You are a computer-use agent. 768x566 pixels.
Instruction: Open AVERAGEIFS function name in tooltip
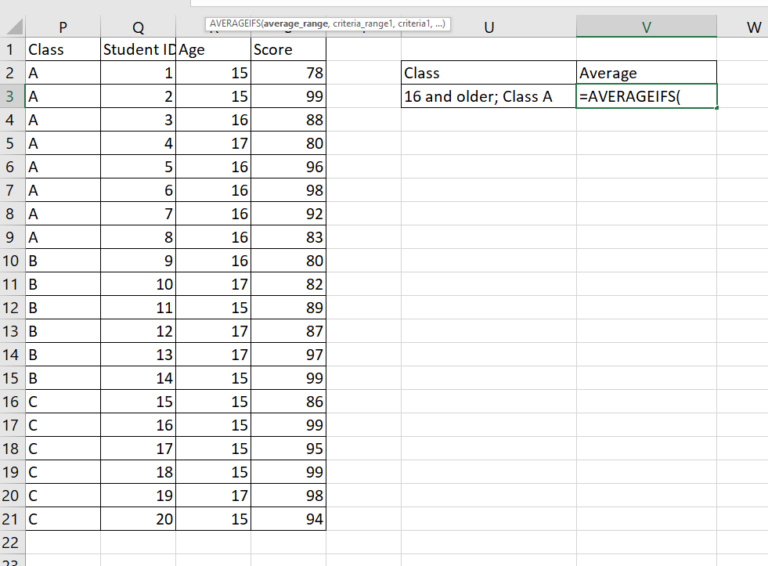click(234, 23)
